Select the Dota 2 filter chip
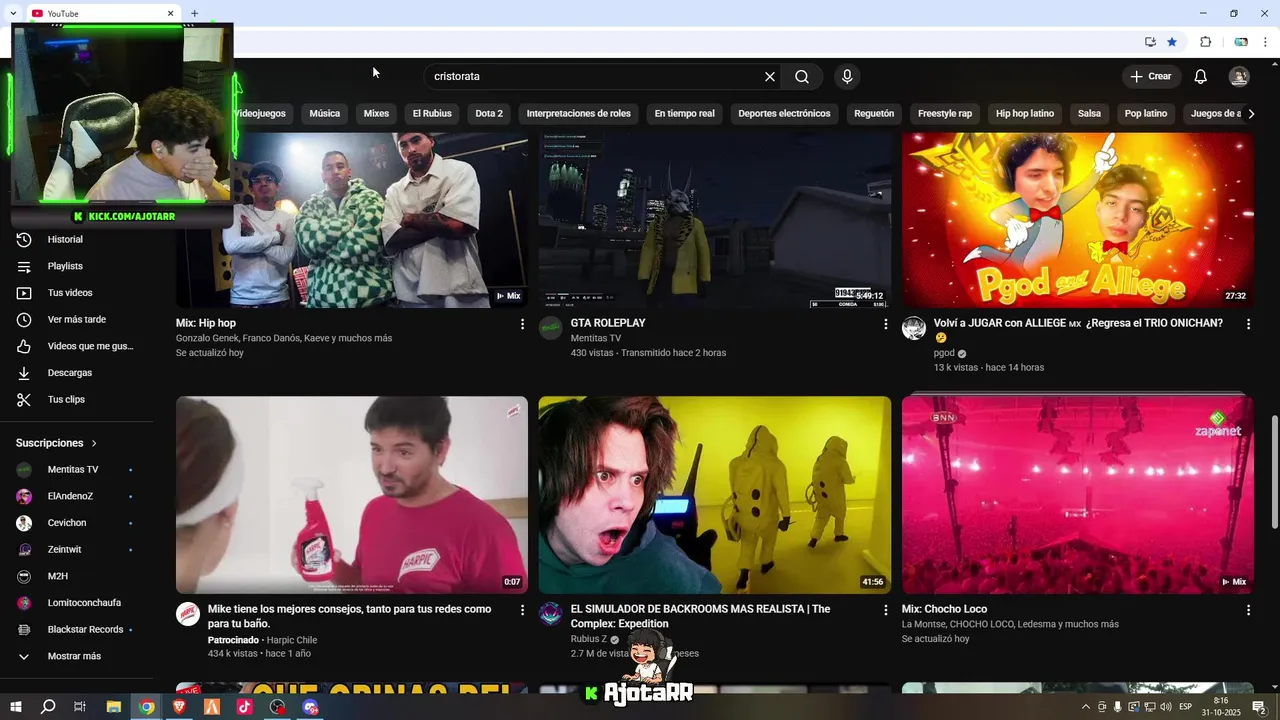This screenshot has width=1280, height=720. pyautogui.click(x=489, y=114)
